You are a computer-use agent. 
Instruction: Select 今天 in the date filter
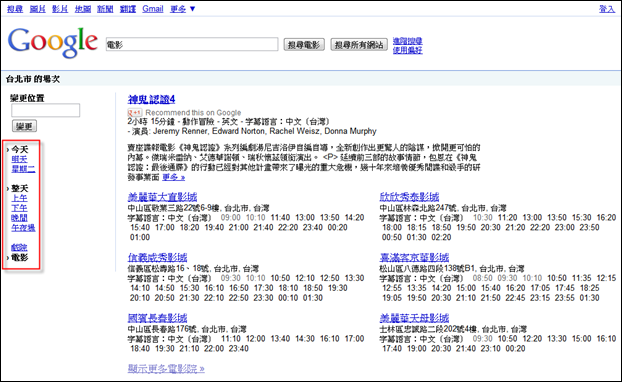tap(20, 150)
